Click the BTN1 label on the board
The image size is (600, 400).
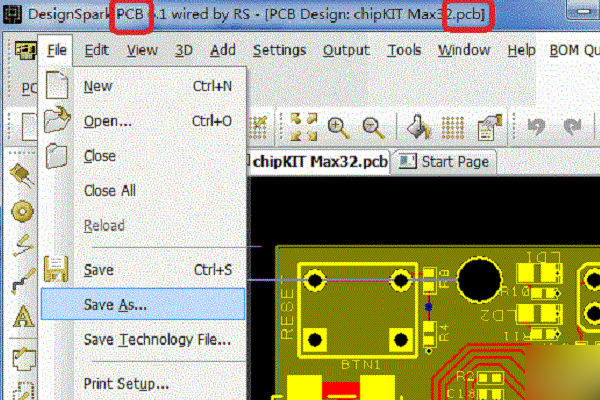[360, 365]
